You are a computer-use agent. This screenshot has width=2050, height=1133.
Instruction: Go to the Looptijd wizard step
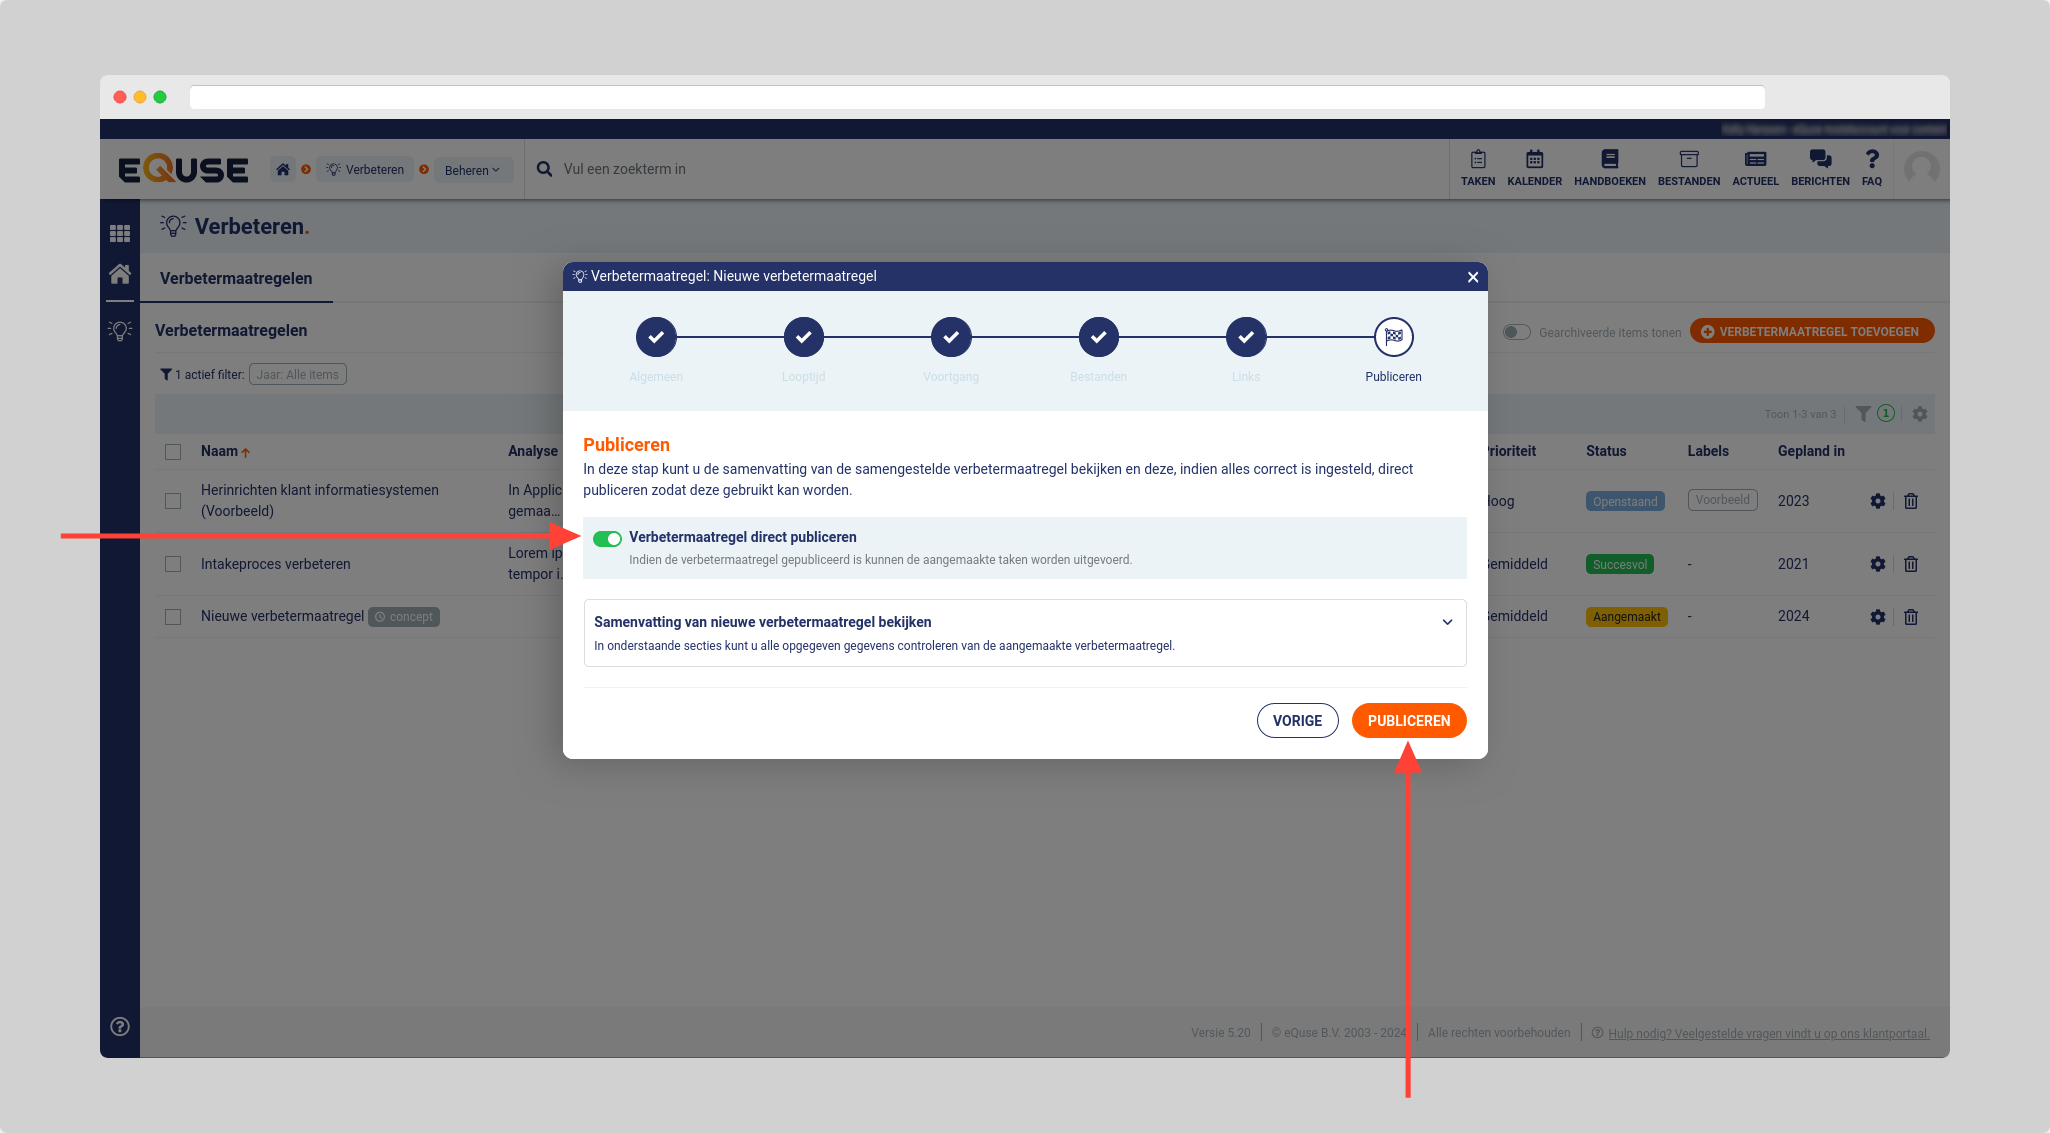click(x=803, y=338)
